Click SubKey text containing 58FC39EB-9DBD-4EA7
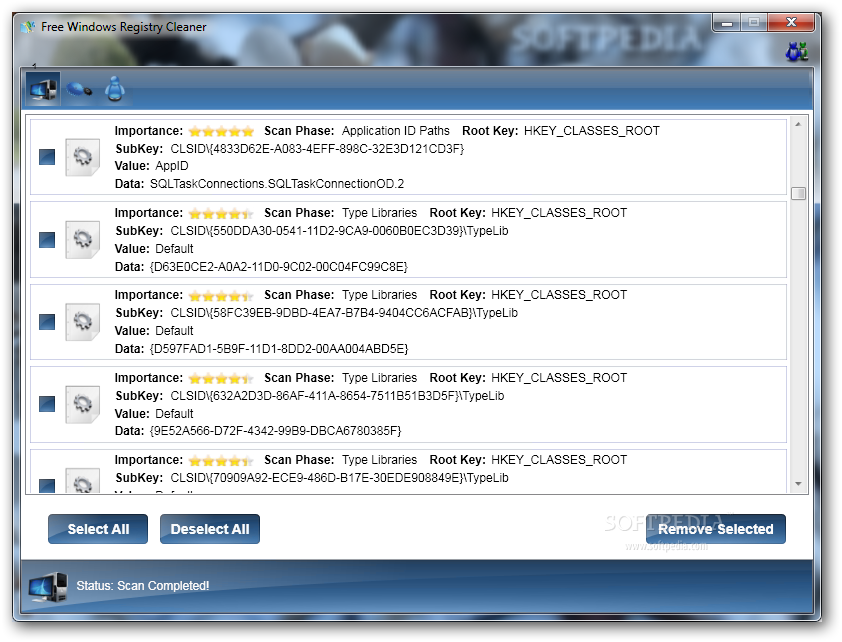Image resolution: width=842 pixels, height=642 pixels. (344, 313)
